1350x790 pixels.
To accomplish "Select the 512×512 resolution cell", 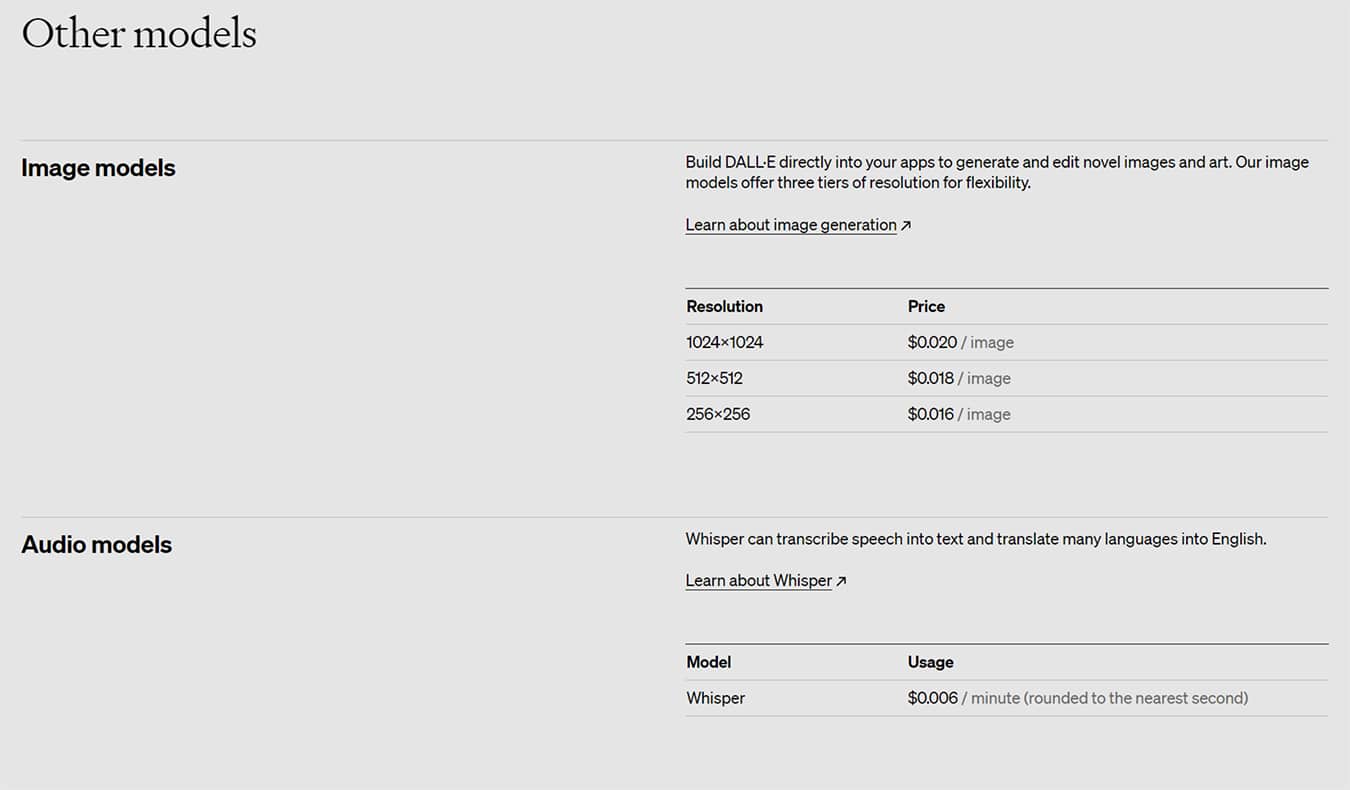I will coord(714,379).
